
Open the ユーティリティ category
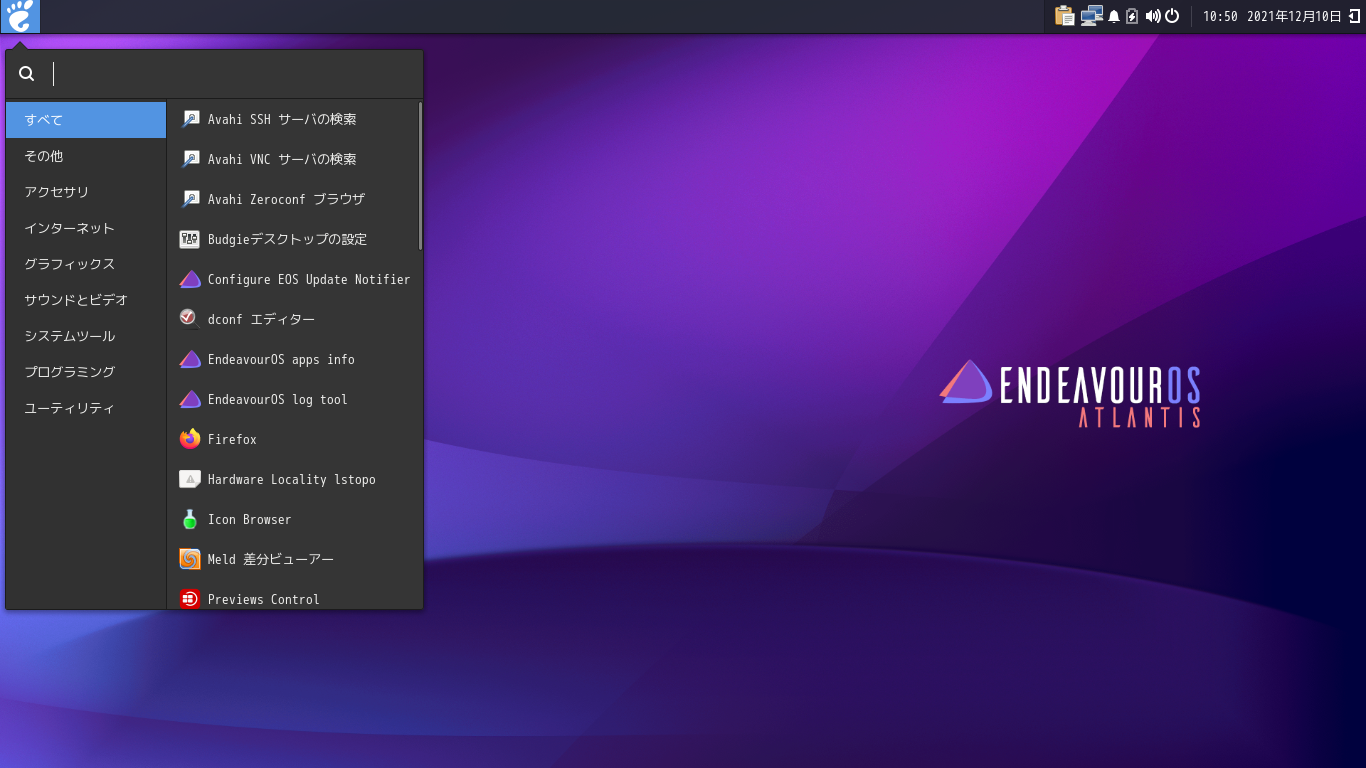point(86,408)
